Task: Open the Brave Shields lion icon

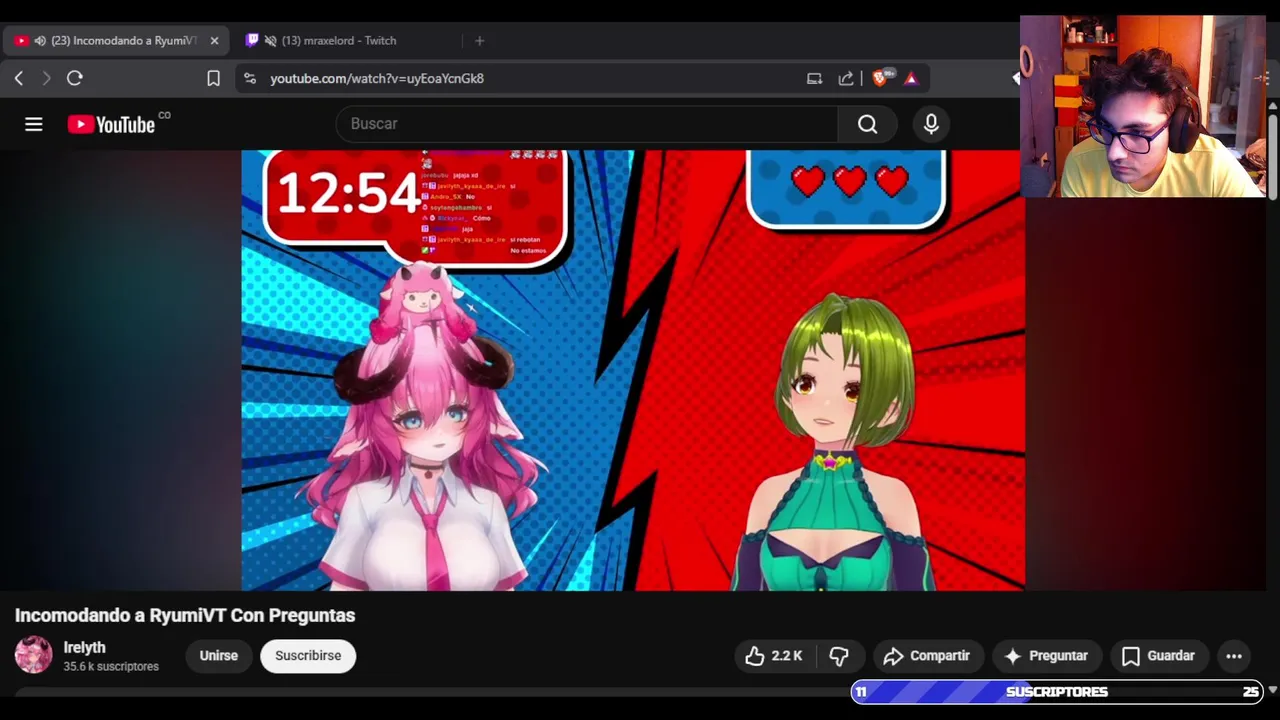Action: (881, 78)
